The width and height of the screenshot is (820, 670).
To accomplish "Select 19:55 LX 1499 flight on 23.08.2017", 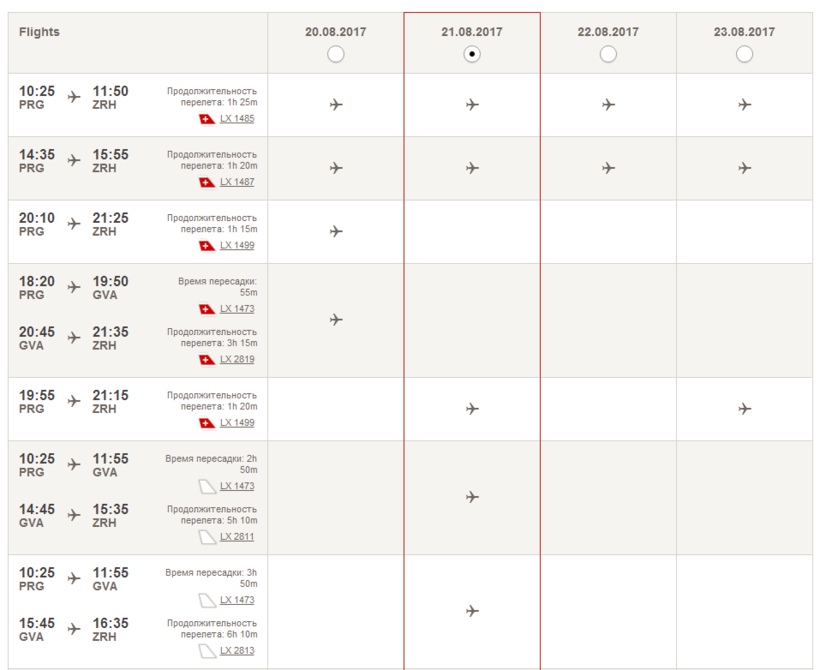I will tap(745, 408).
